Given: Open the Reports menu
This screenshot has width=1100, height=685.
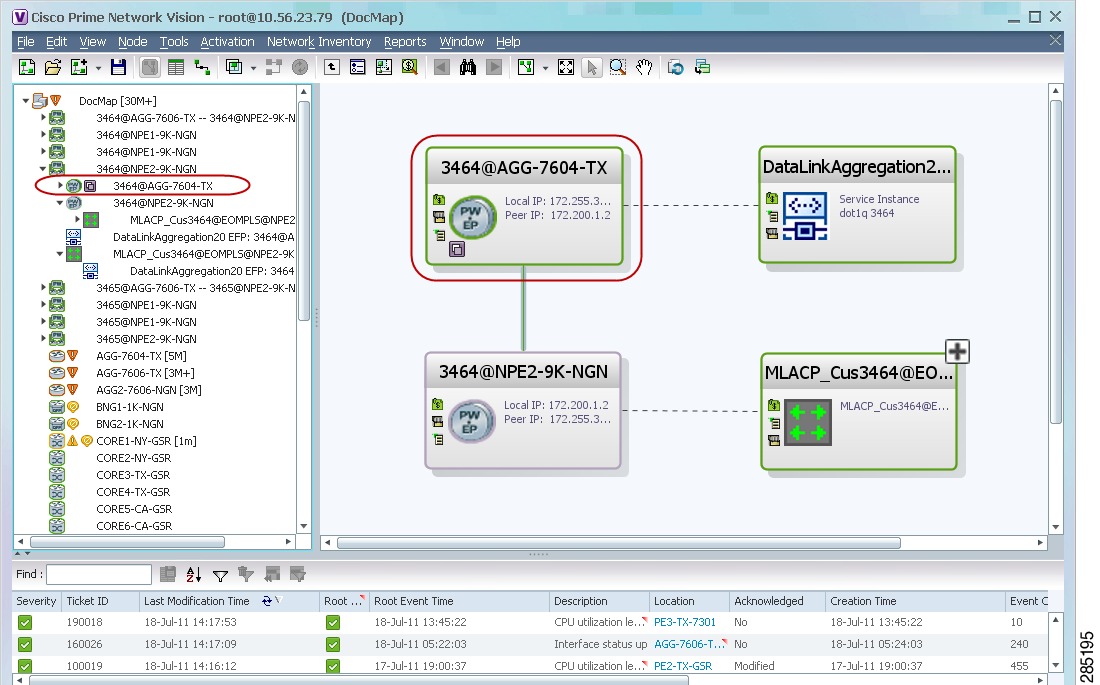Looking at the screenshot, I should [405, 42].
